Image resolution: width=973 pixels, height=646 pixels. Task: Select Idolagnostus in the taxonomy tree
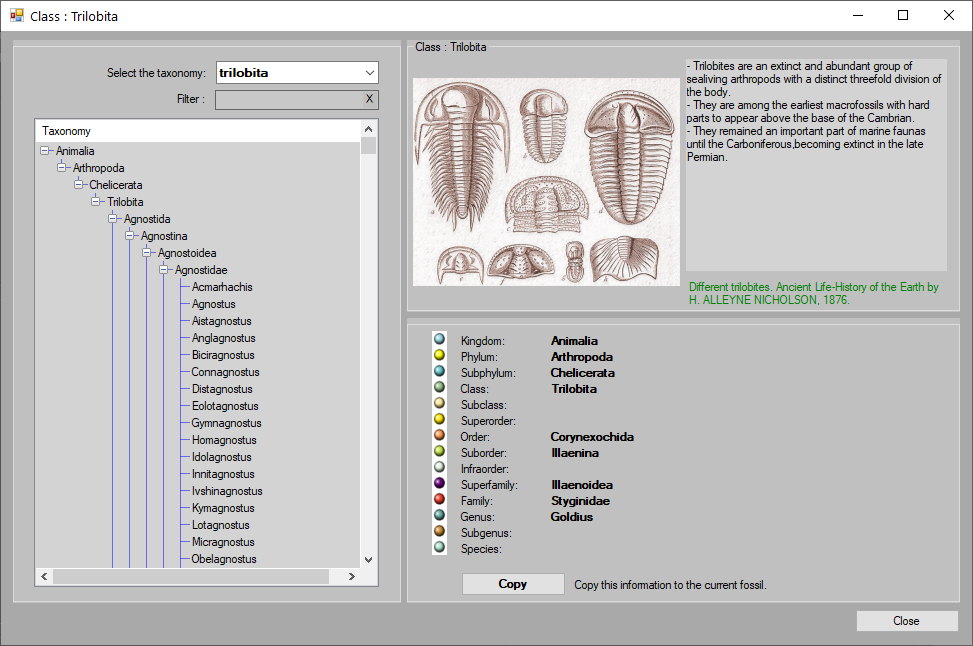coord(222,457)
